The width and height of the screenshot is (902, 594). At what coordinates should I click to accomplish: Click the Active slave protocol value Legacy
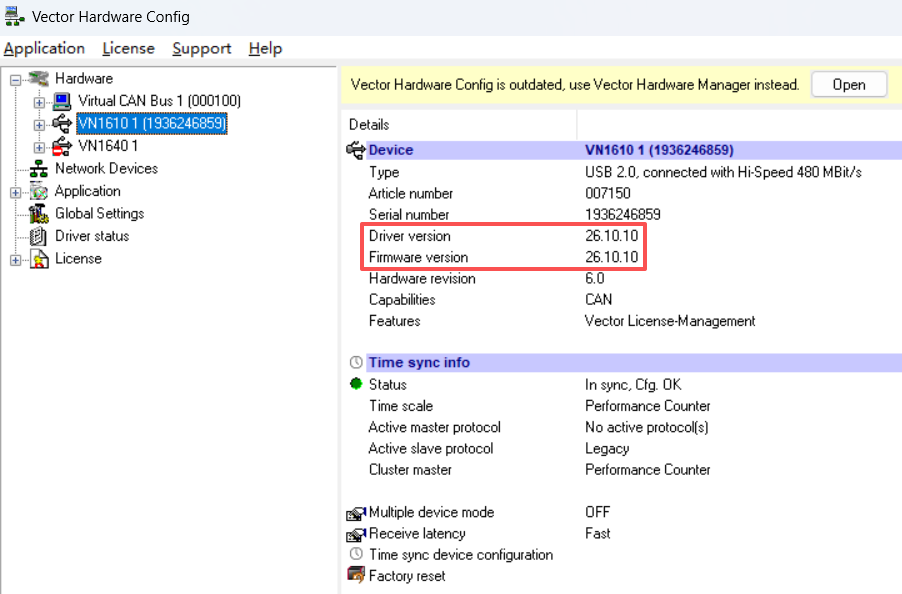[607, 449]
